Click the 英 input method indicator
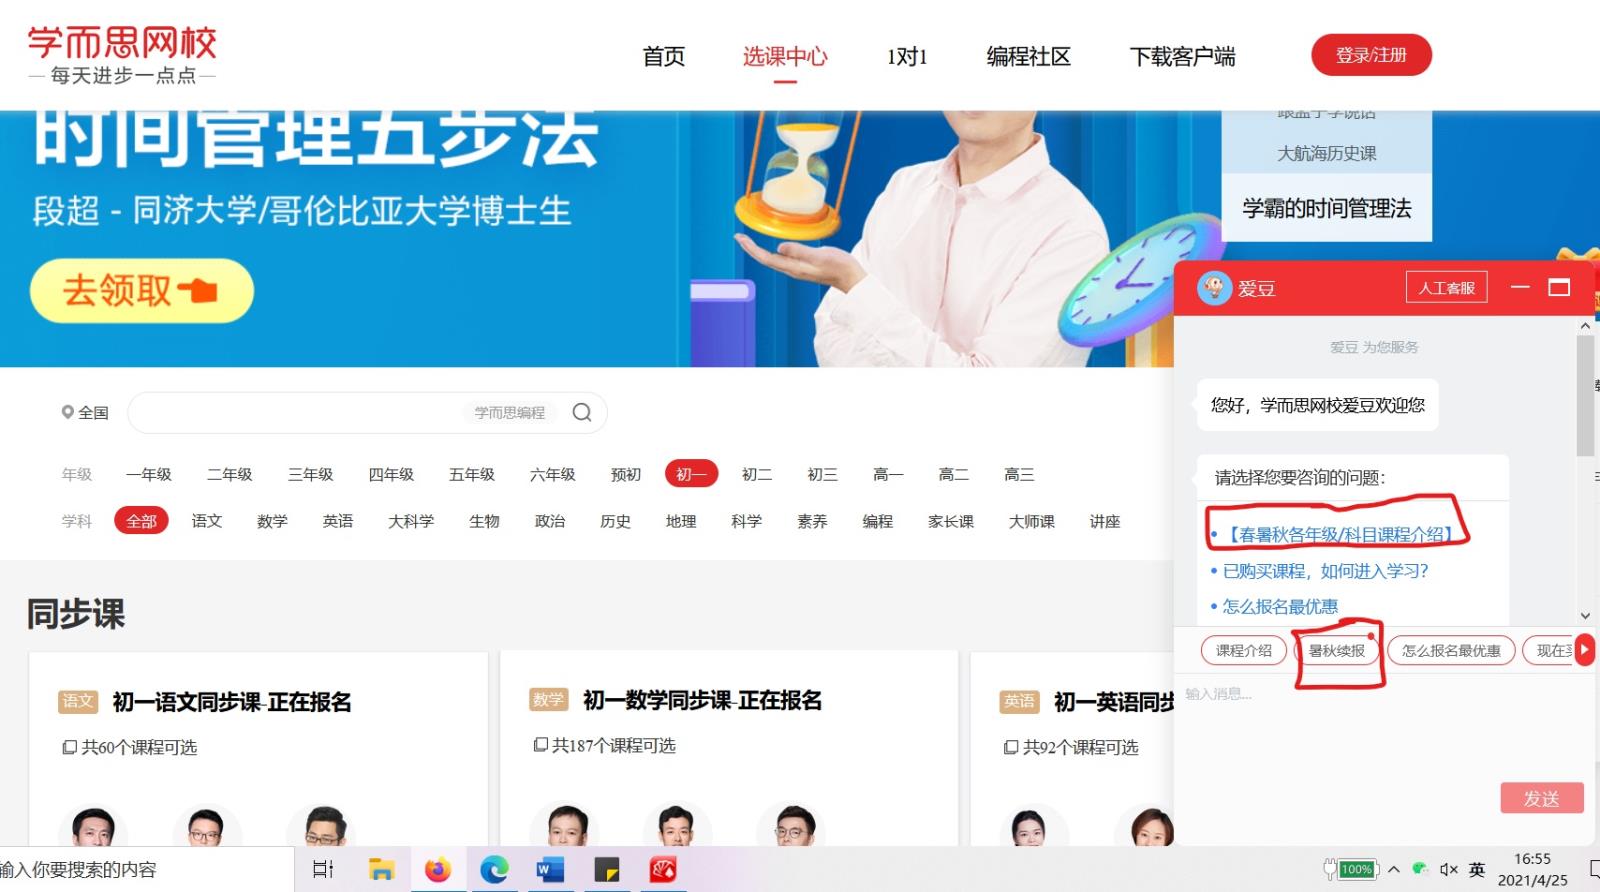 [x=1477, y=869]
